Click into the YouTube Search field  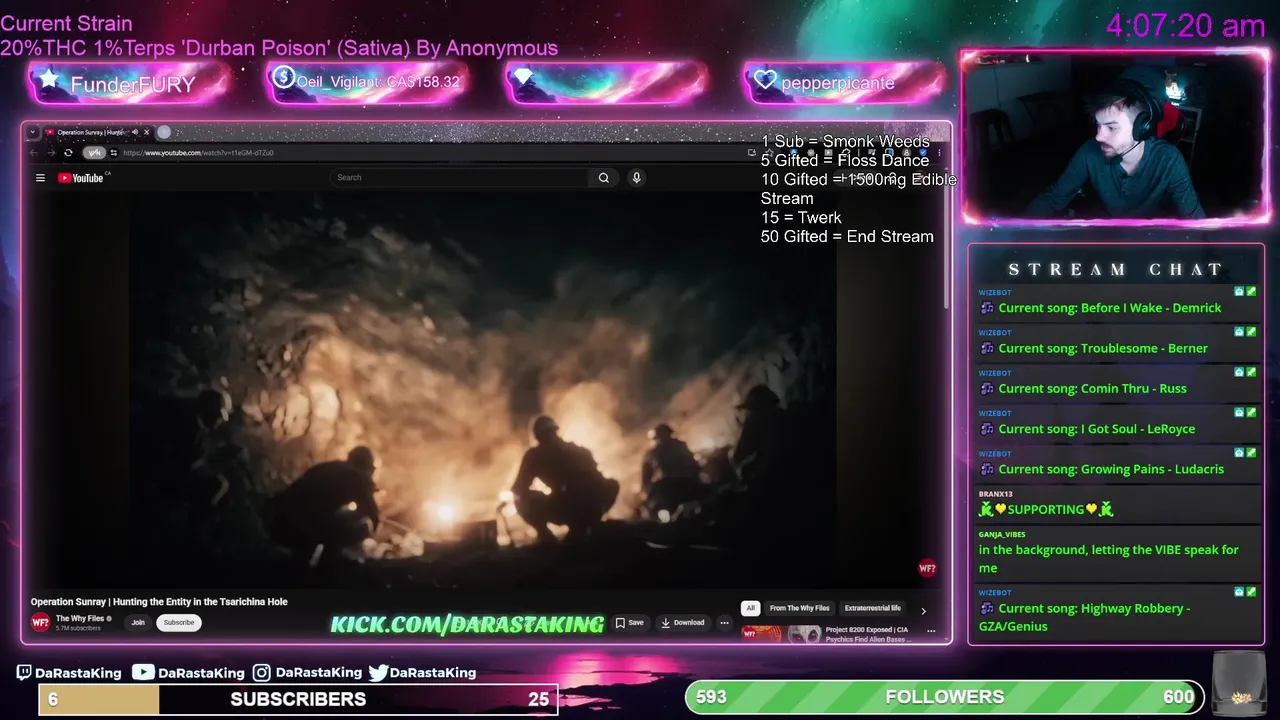click(x=460, y=177)
